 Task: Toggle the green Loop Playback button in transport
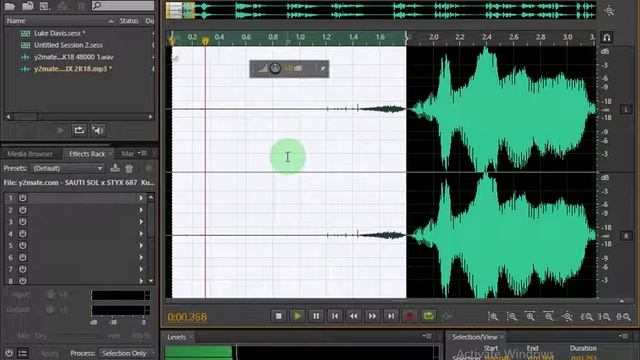click(429, 316)
